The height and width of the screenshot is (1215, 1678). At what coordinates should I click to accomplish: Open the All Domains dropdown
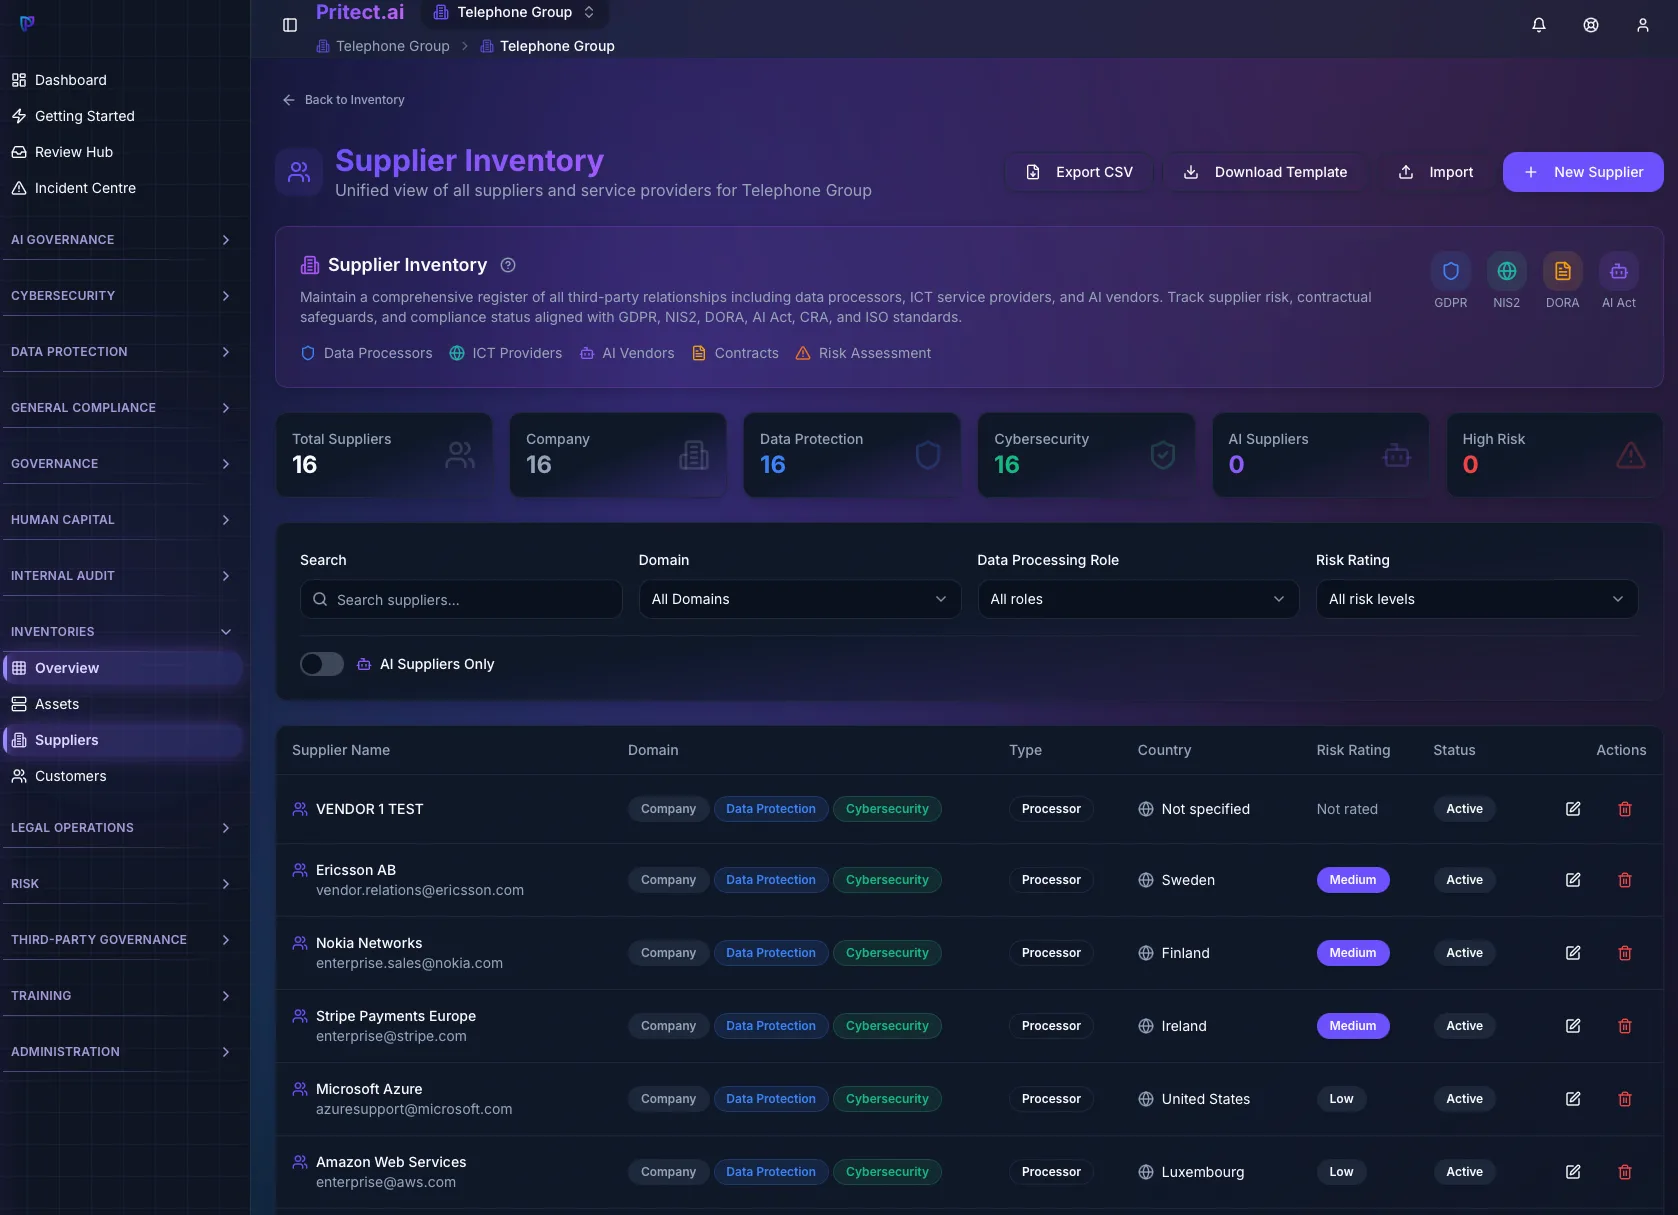click(800, 599)
